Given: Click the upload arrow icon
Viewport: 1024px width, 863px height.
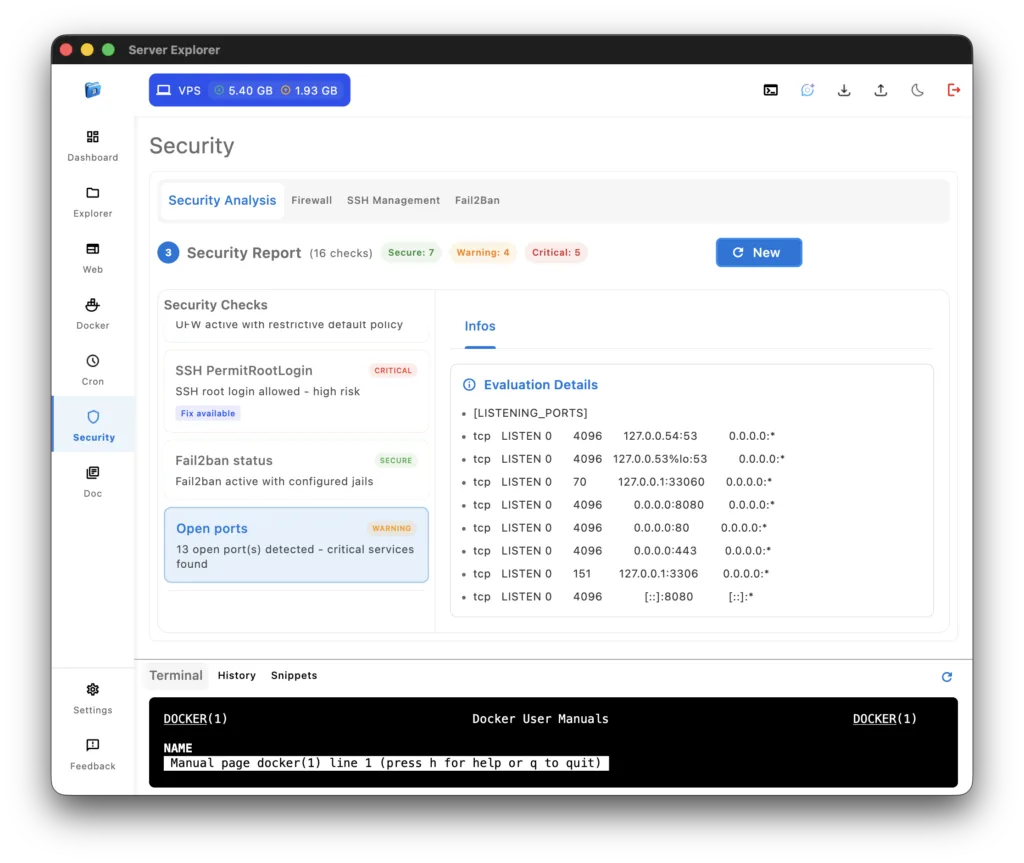Looking at the screenshot, I should (x=881, y=90).
